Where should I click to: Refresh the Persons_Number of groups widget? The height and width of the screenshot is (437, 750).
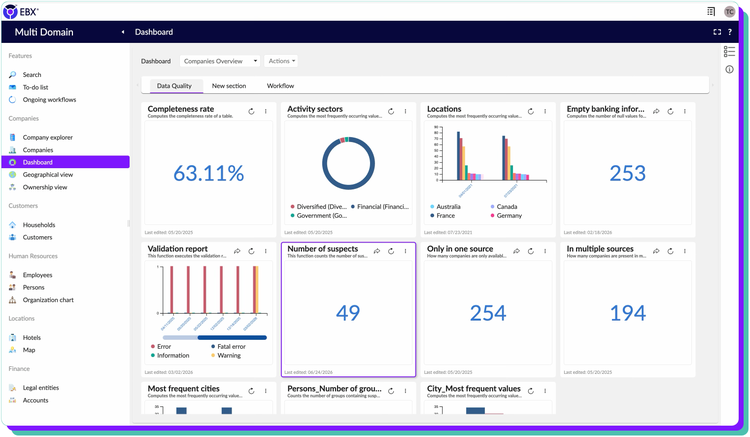(x=391, y=391)
